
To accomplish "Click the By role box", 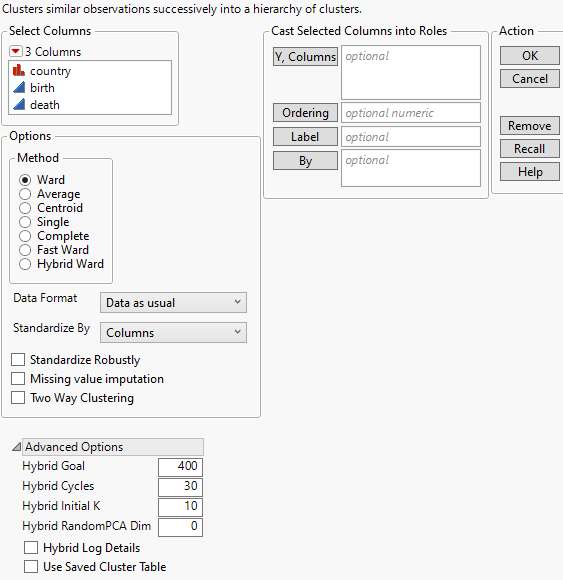I will tap(411, 168).
